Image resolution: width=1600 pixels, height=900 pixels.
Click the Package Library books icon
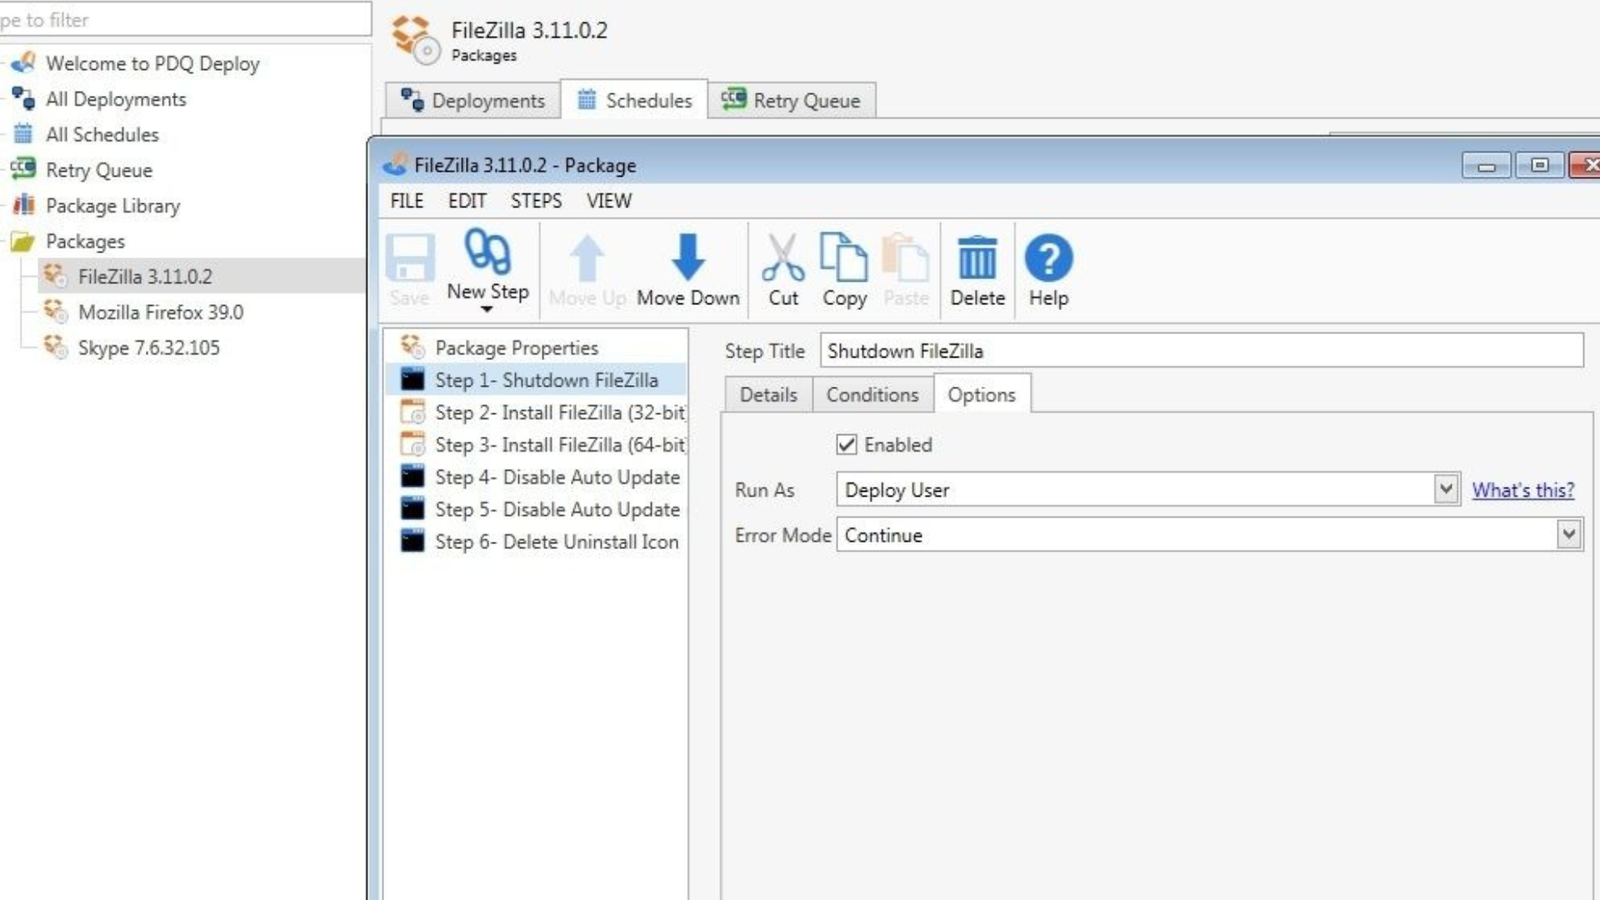click(x=23, y=205)
